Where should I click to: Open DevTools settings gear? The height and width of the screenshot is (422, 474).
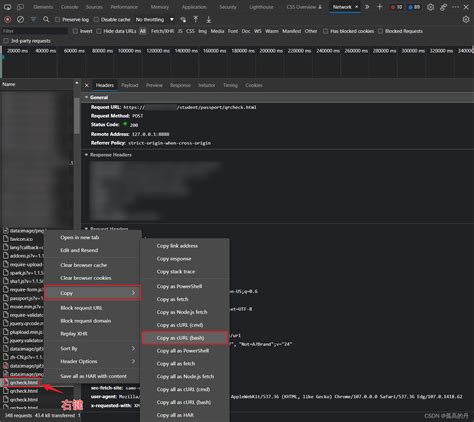coord(430,7)
